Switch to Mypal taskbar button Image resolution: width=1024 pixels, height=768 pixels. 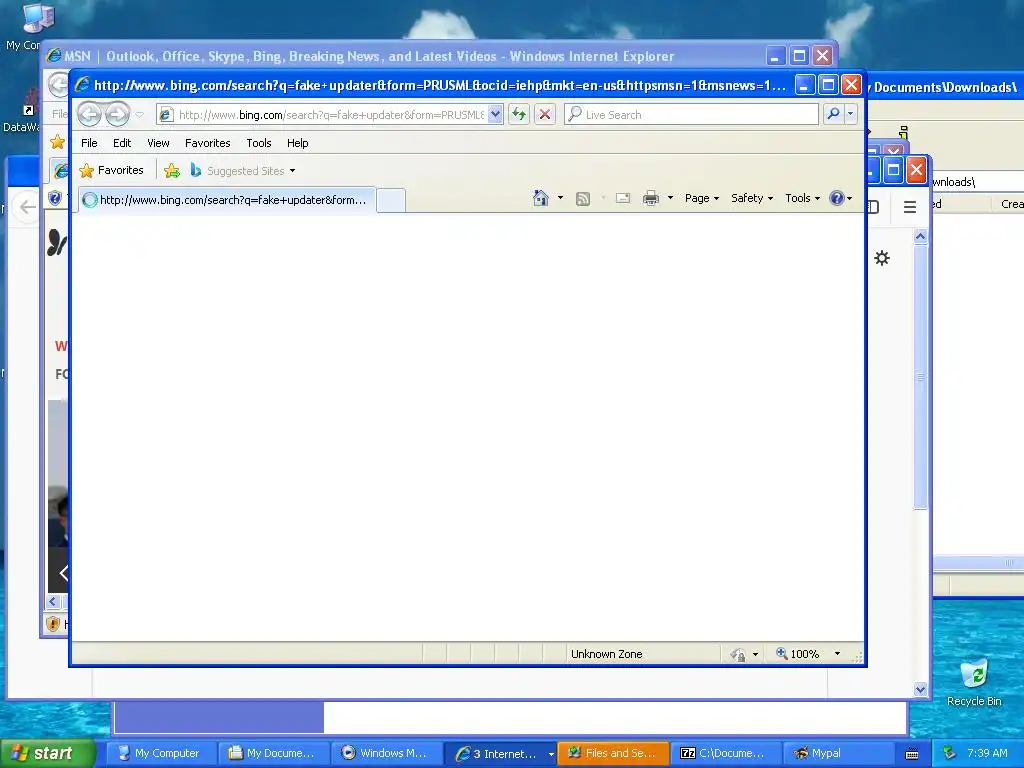click(838, 753)
